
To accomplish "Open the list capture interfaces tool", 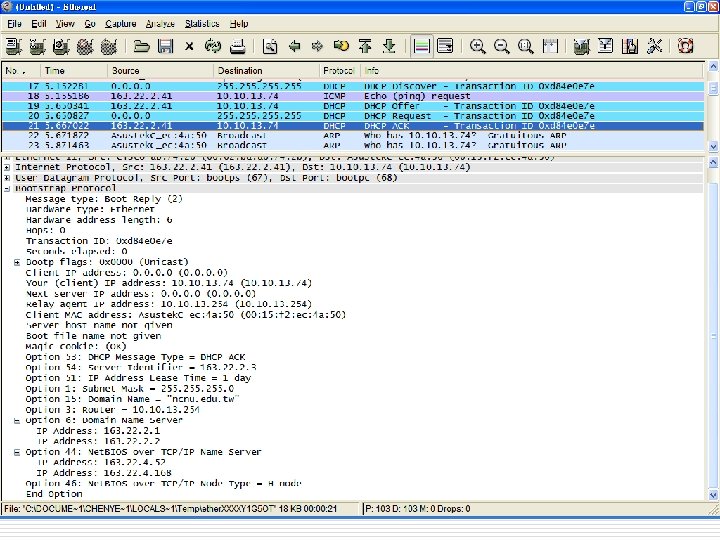I will (x=14, y=46).
